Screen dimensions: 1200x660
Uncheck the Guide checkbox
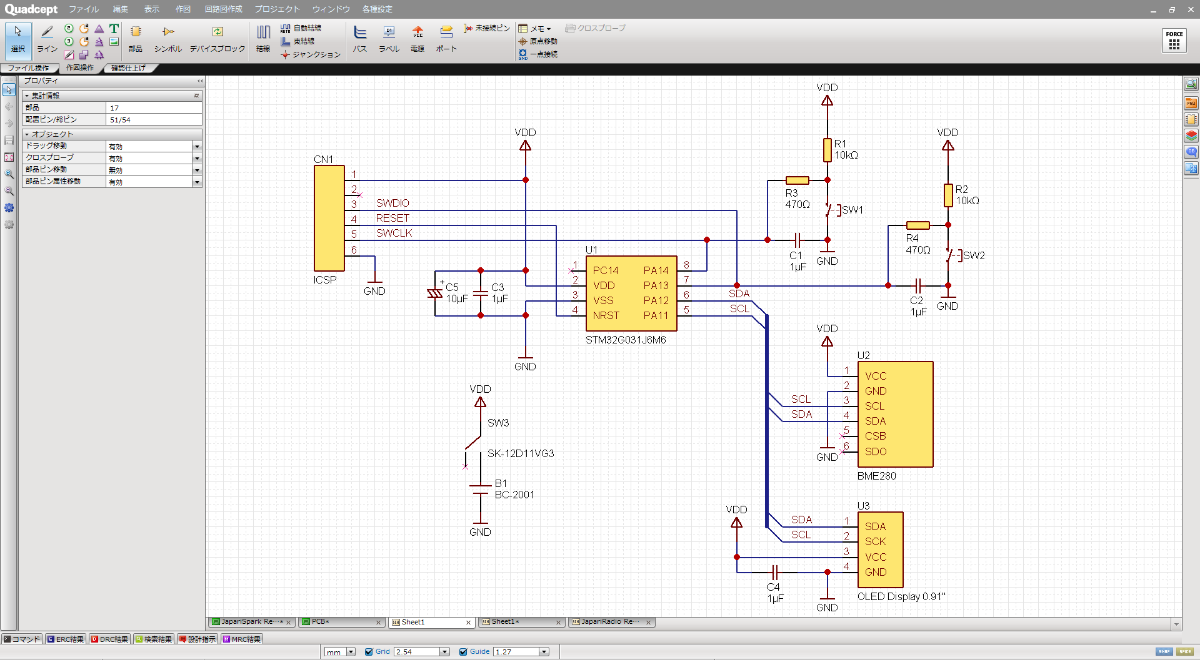(x=463, y=652)
